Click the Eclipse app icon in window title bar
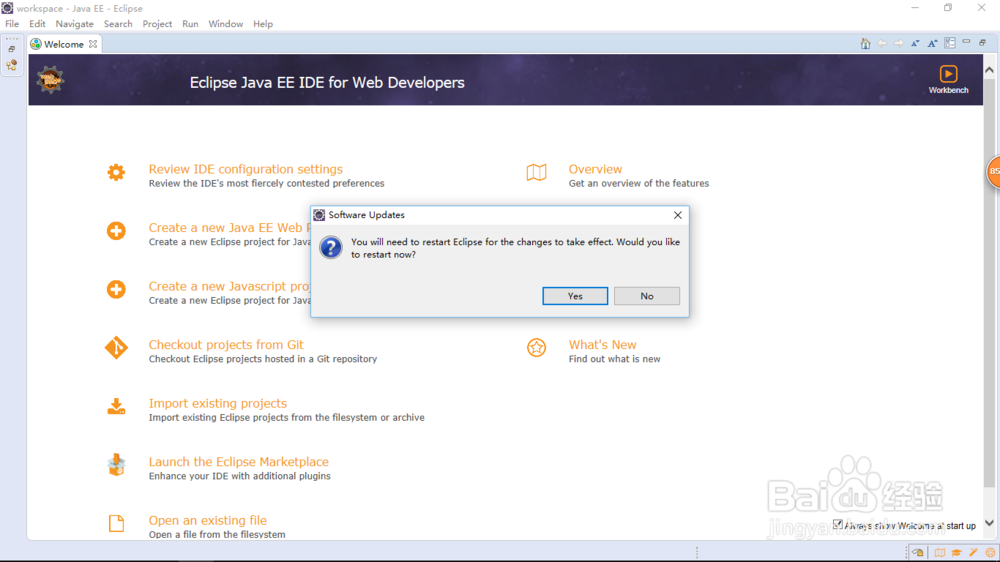1000x562 pixels. pyautogui.click(x=7, y=8)
